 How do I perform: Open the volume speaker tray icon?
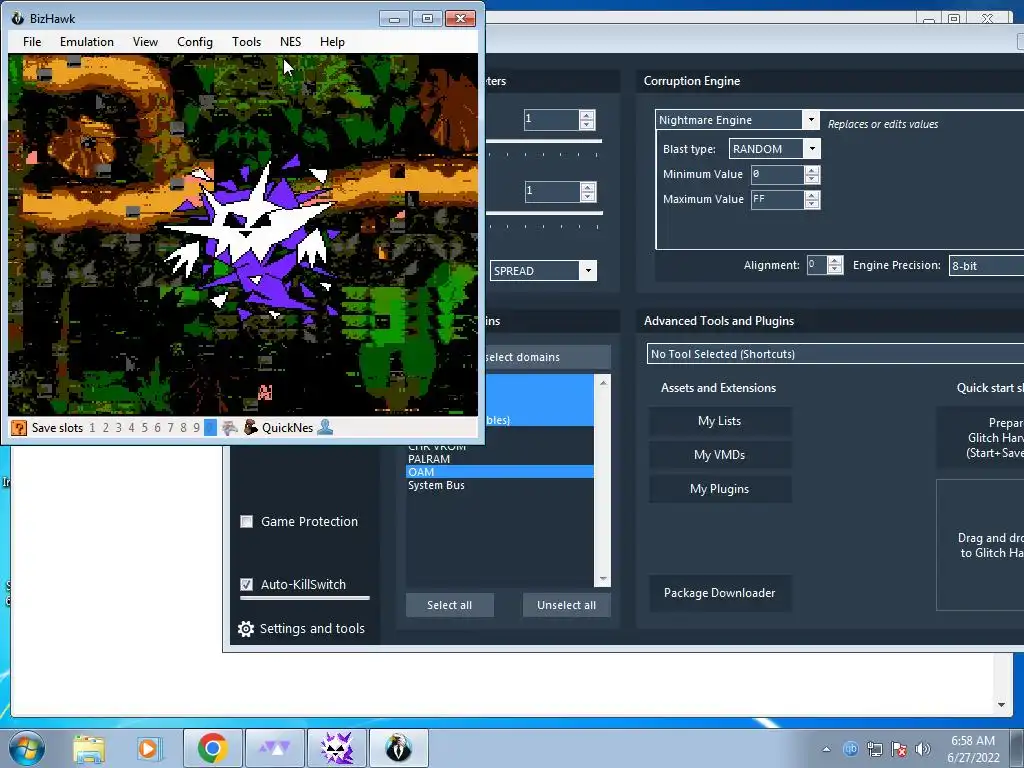(x=923, y=749)
